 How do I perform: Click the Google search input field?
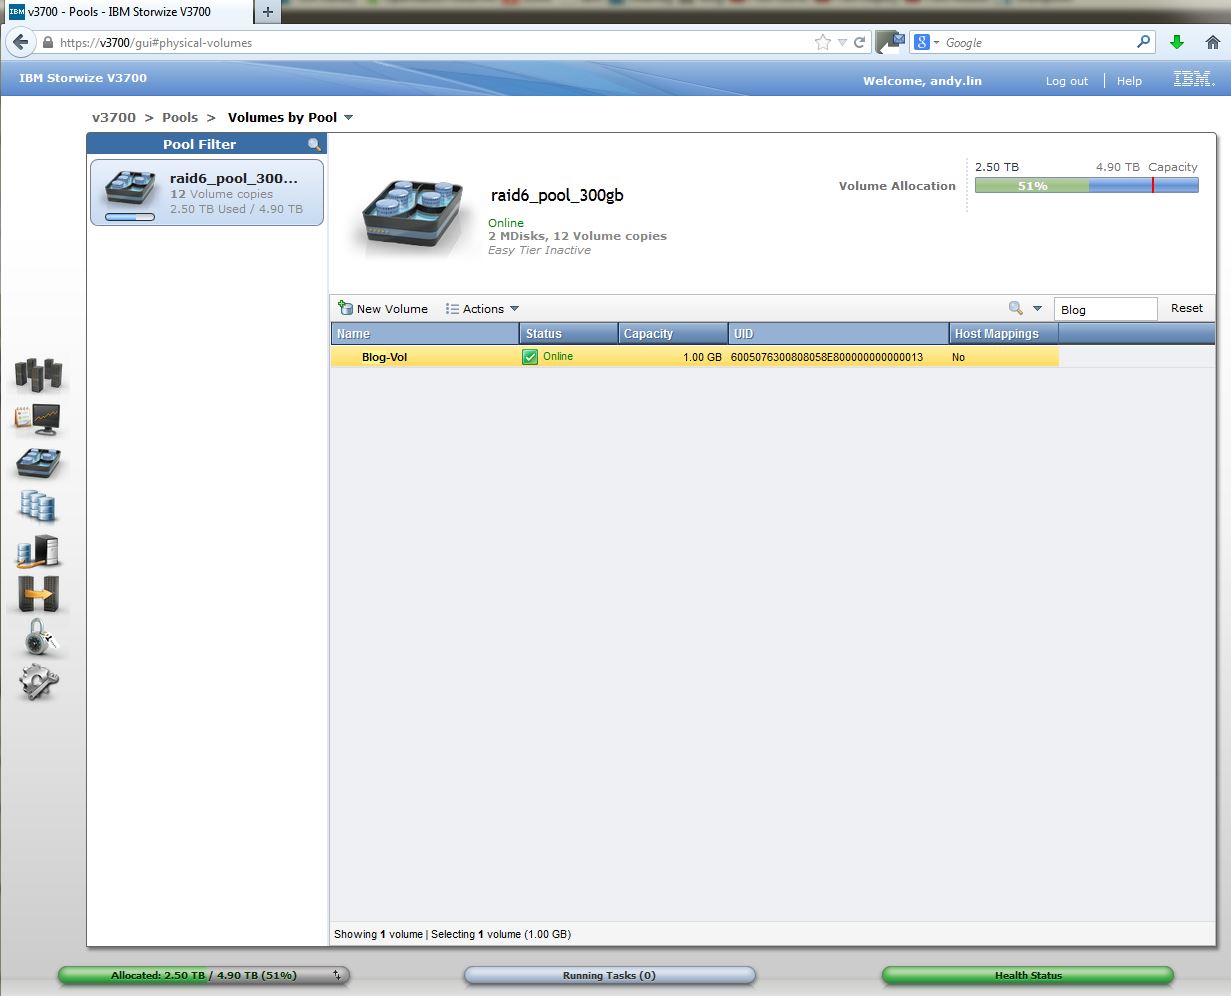(1038, 43)
